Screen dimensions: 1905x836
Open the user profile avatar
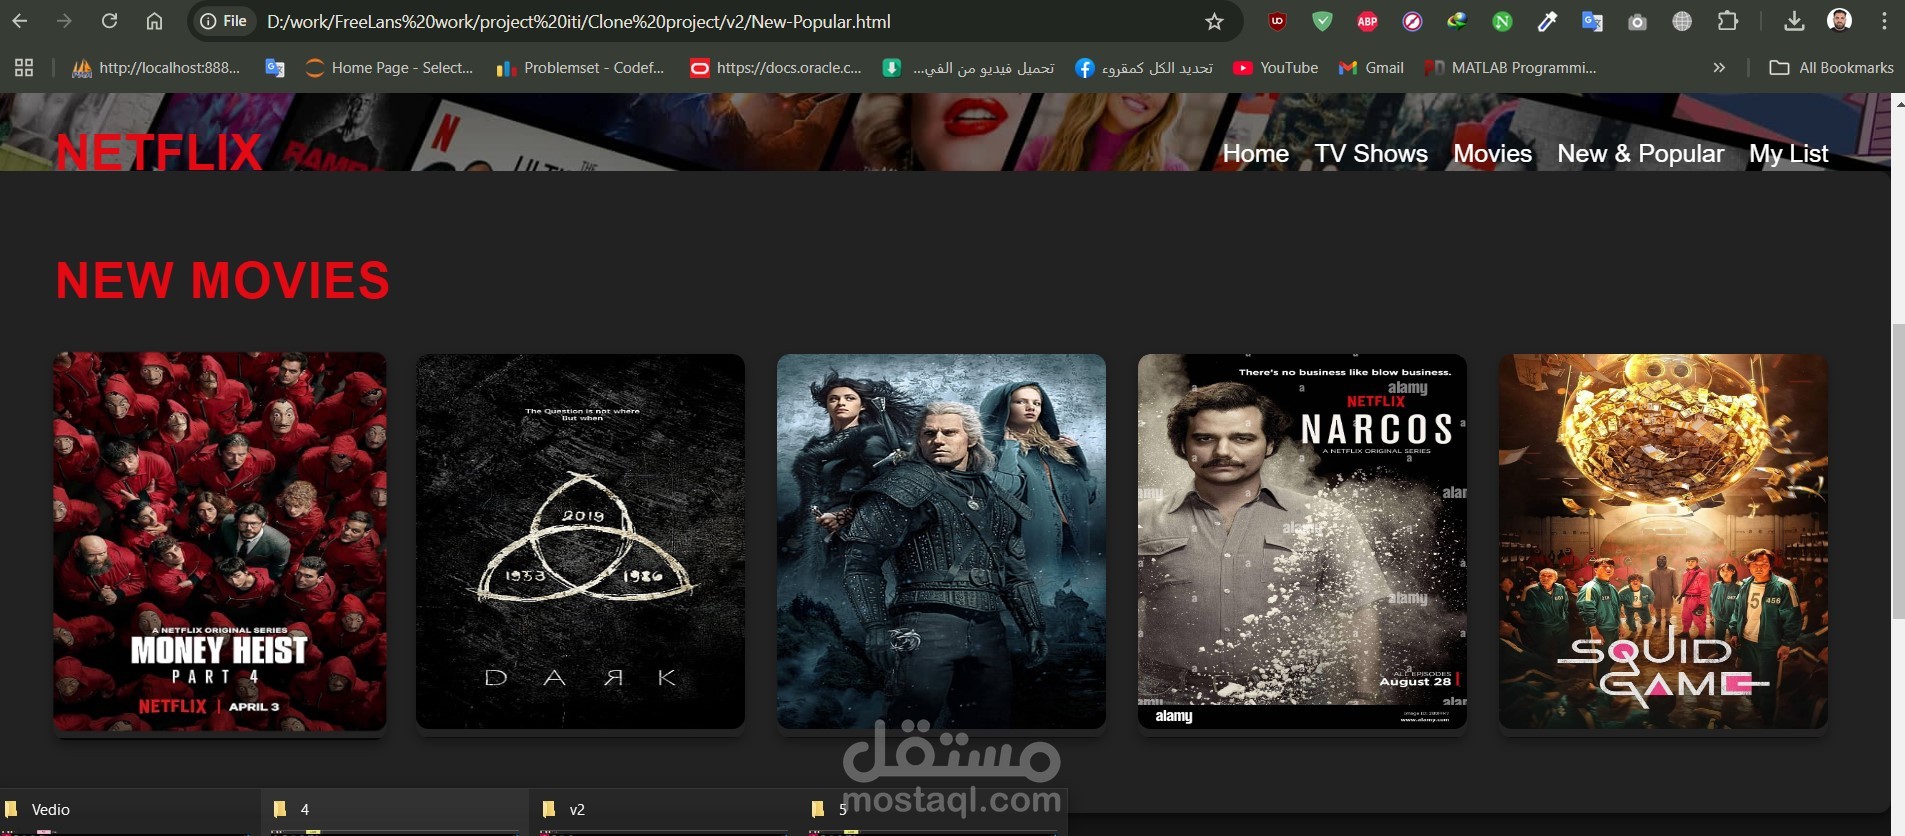point(1839,20)
